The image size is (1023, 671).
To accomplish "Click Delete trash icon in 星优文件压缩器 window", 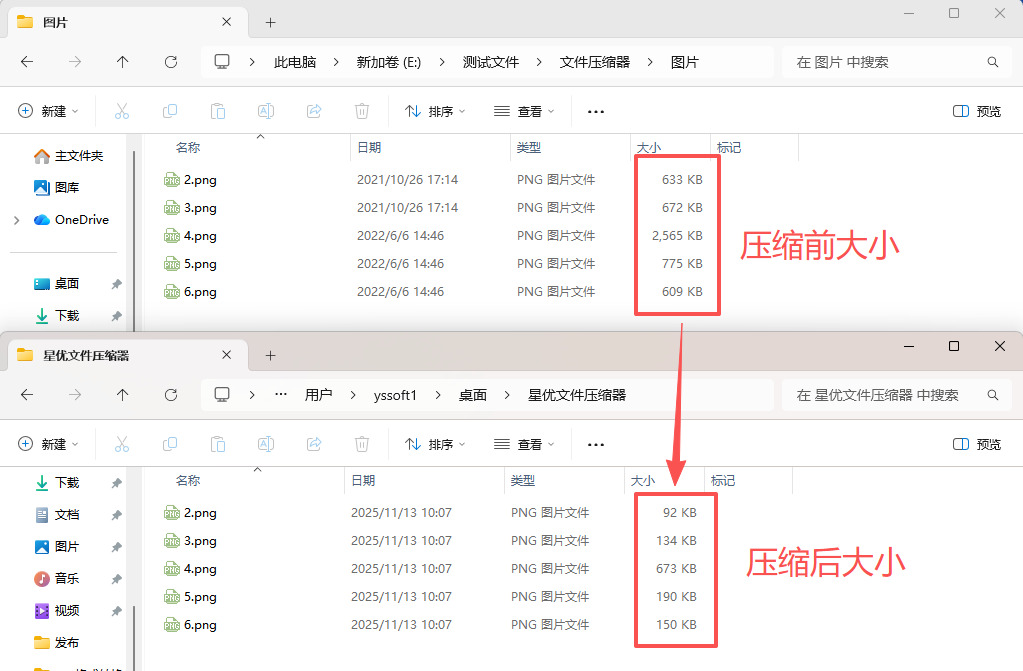I will point(362,445).
